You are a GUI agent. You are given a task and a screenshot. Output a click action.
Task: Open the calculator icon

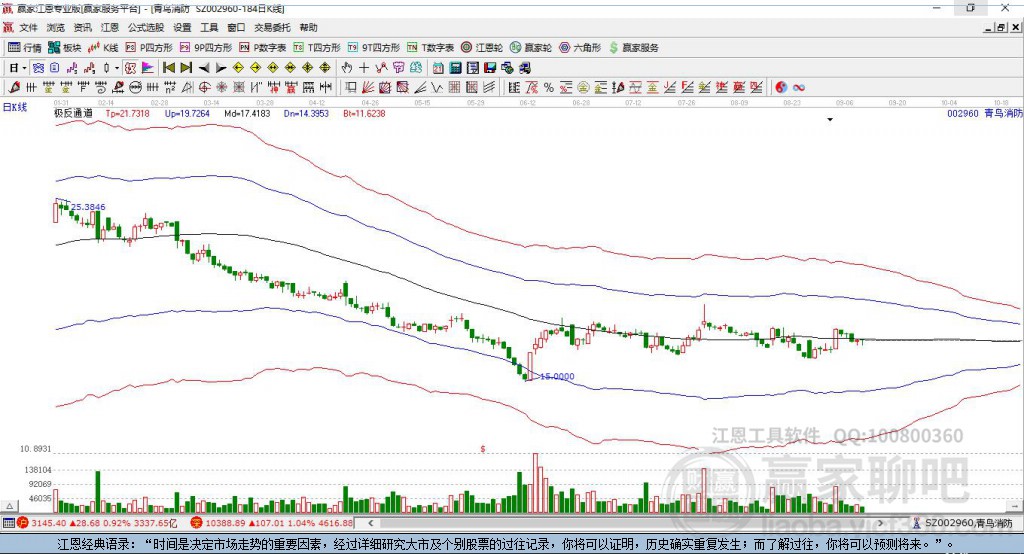456,68
